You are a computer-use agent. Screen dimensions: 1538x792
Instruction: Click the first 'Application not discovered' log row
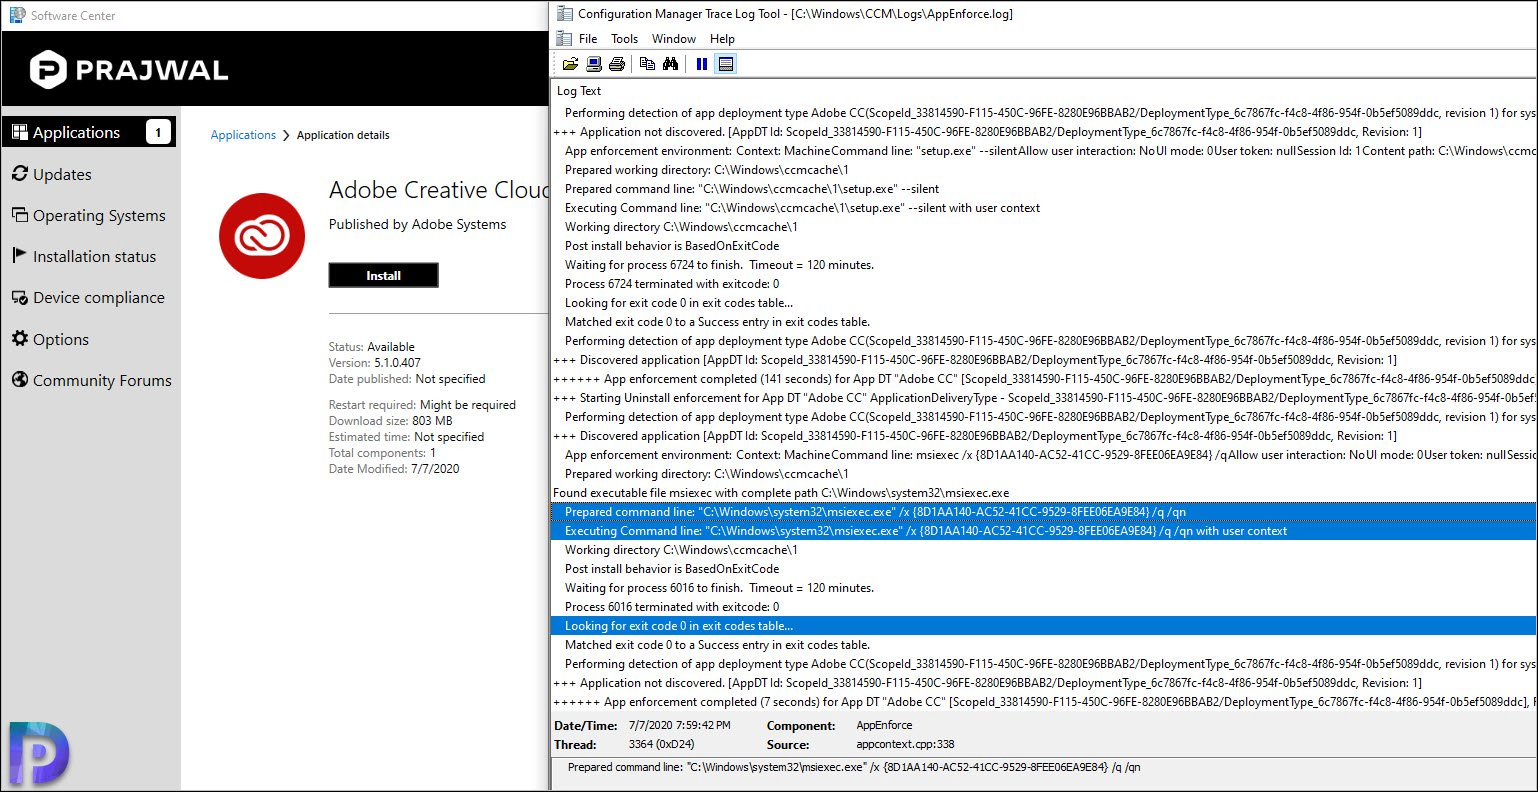[1044, 132]
